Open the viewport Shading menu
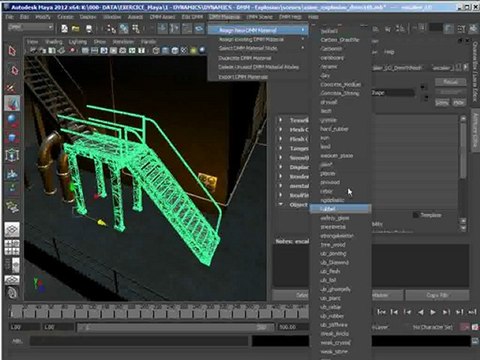The height and width of the screenshot is (360, 480). 54,42
